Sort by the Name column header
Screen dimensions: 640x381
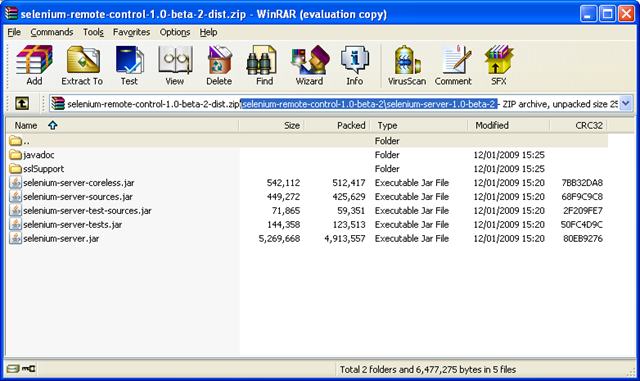[122, 125]
